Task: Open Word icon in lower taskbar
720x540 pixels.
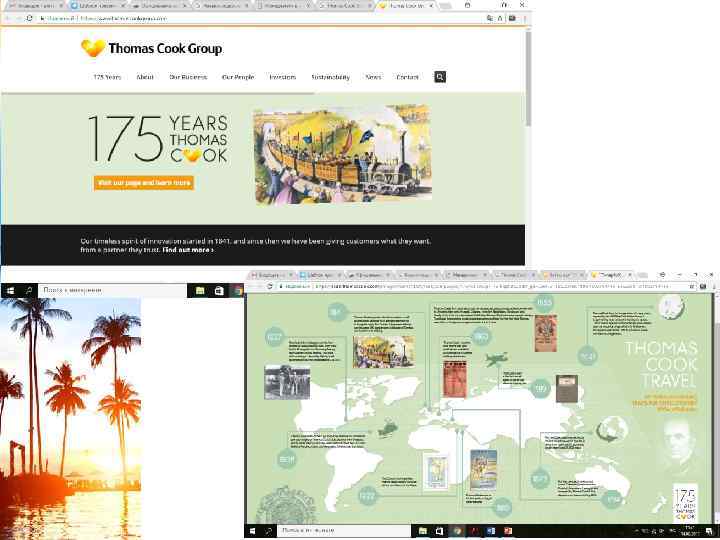Action: tap(491, 531)
